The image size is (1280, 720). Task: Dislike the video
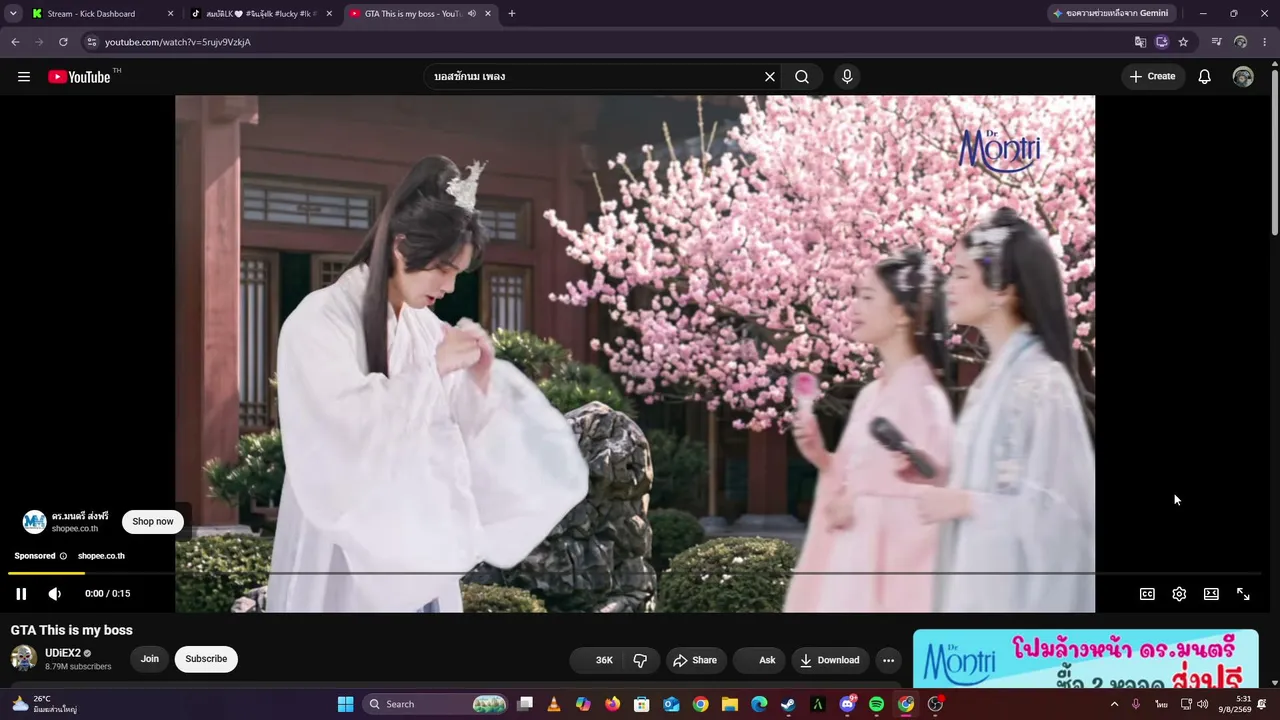(x=640, y=660)
